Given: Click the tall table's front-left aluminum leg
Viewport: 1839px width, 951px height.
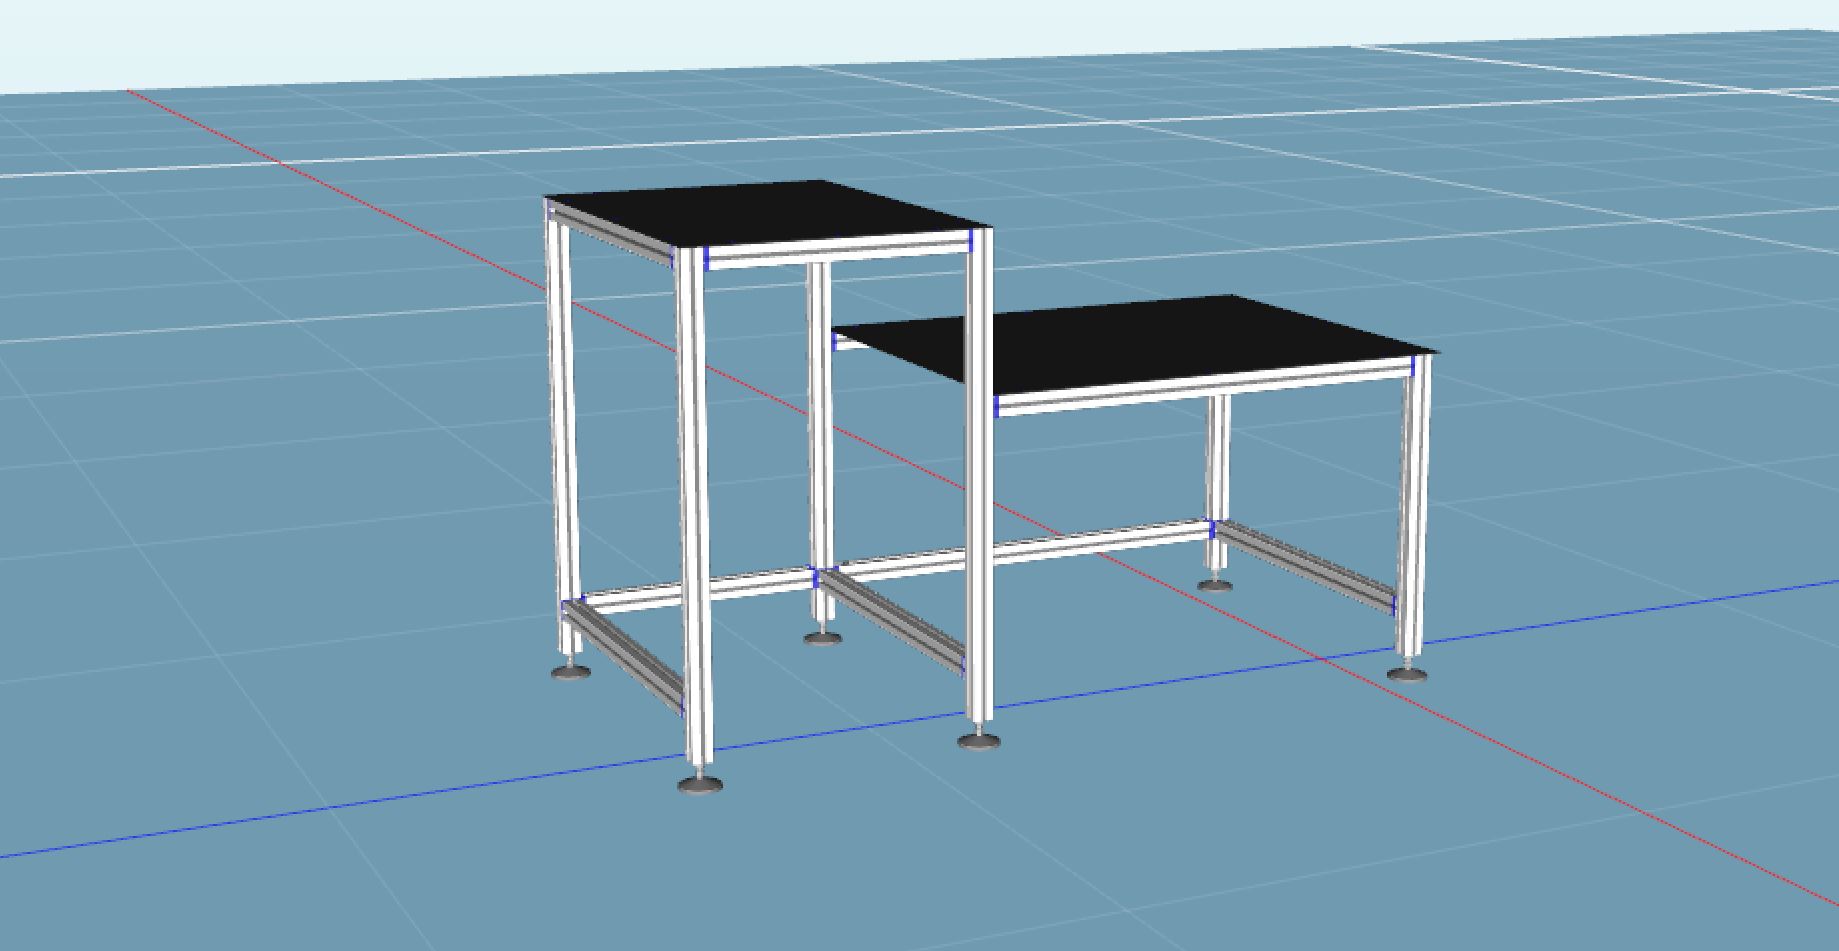Looking at the screenshot, I should point(695,500).
